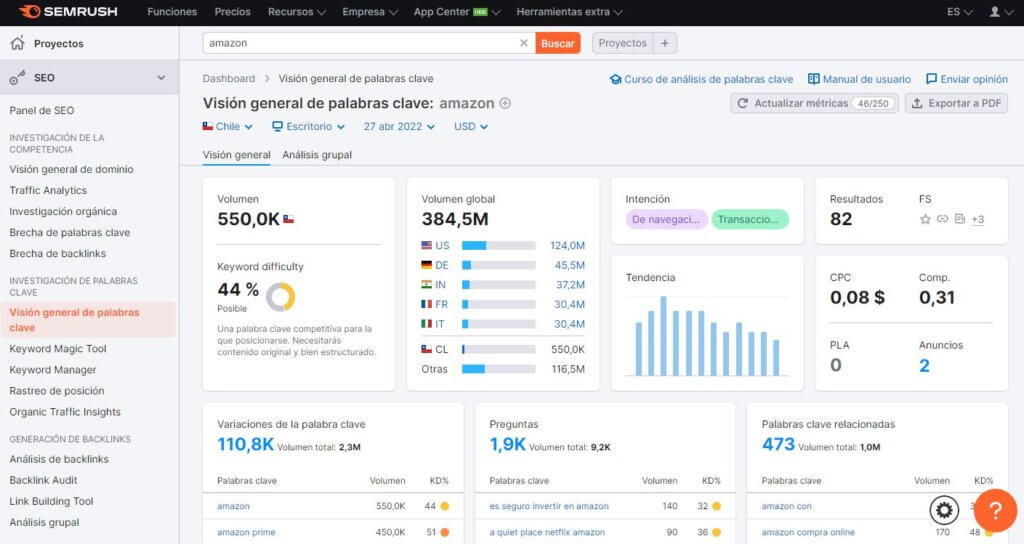Viewport: 1024px width, 544px height.
Task: Open Brecha de palabras clave
Action: coord(69,232)
